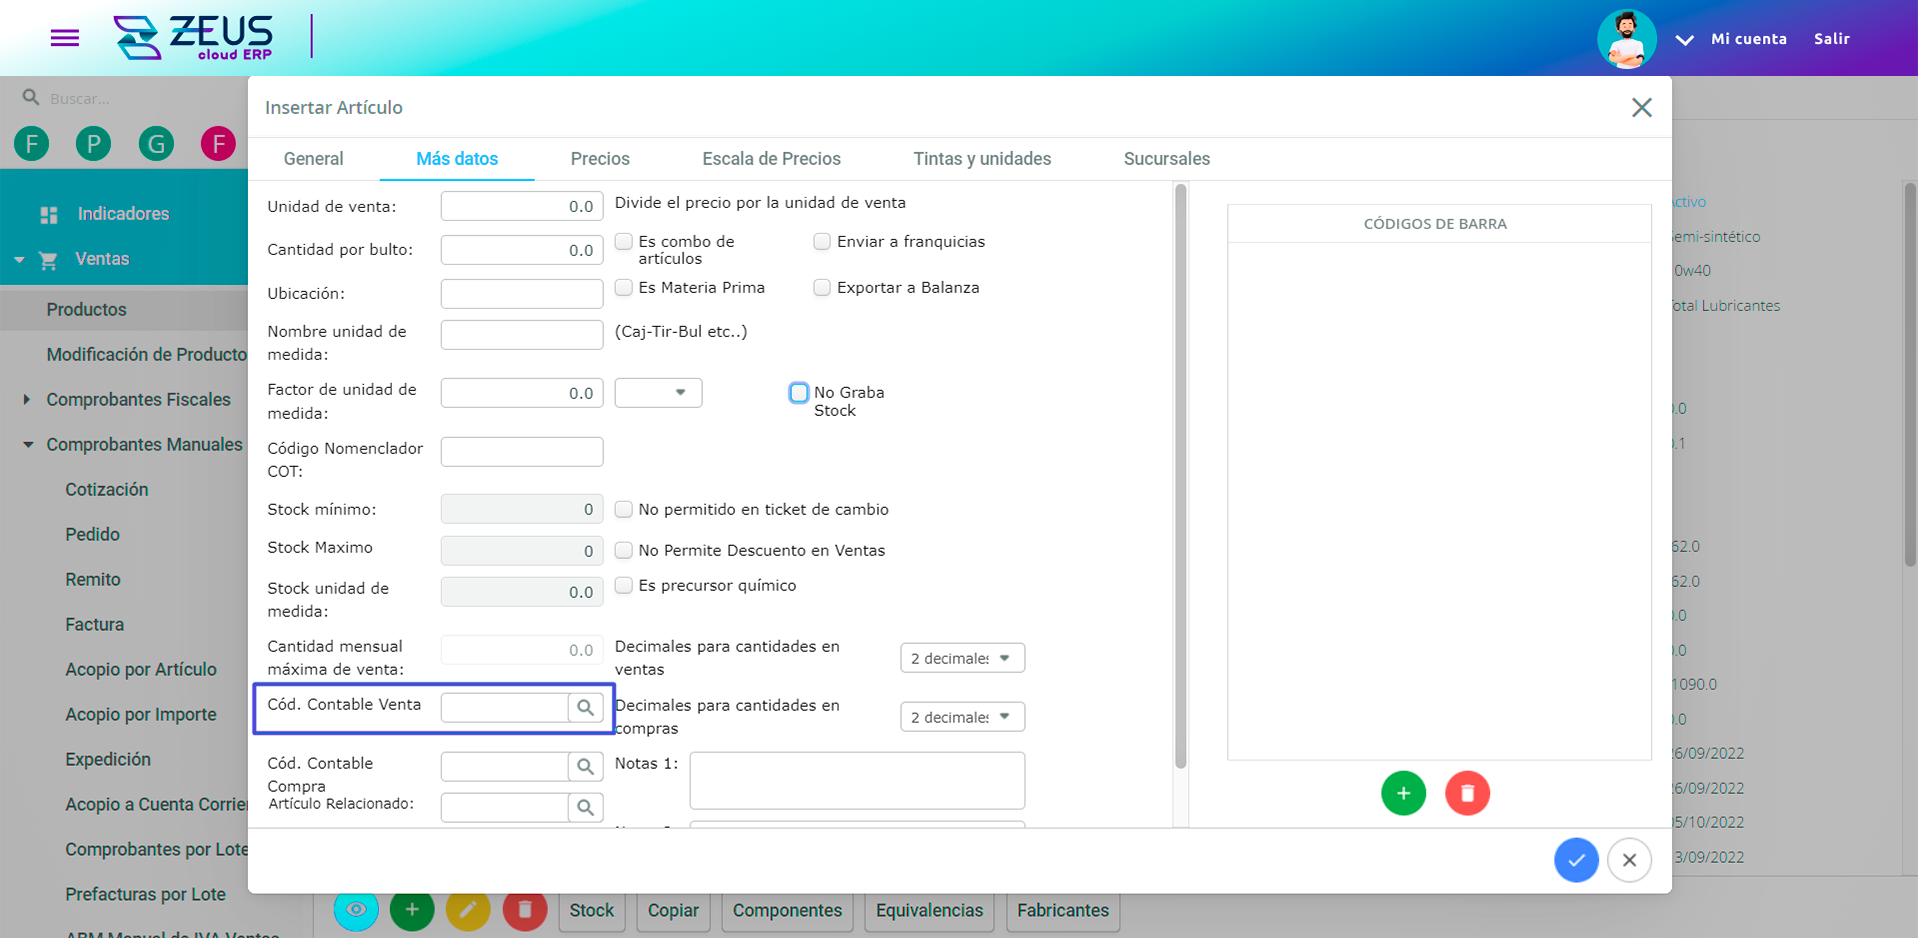Click the green plus icon to add a product
The image size is (1918, 938).
412,910
